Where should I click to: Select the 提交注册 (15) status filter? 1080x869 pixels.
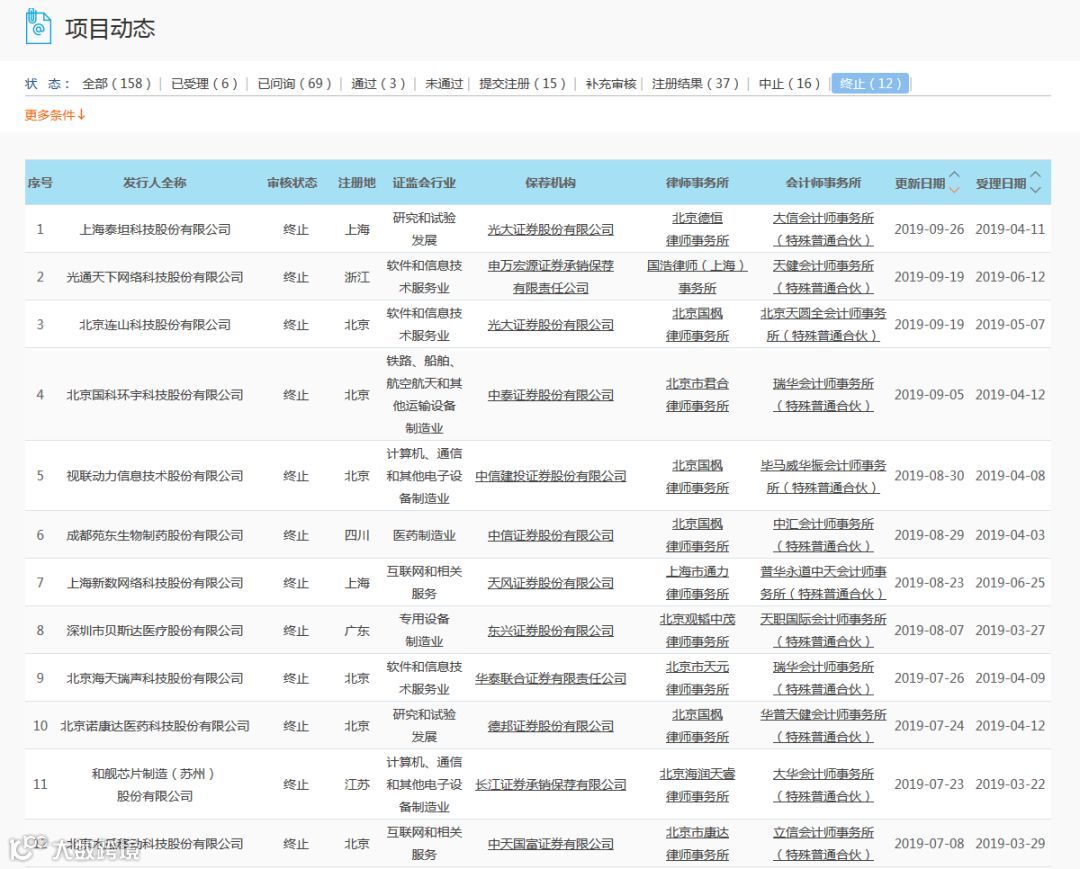pos(523,83)
